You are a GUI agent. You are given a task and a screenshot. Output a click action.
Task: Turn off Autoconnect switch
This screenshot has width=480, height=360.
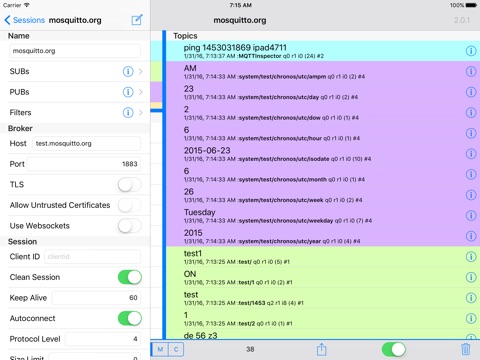pos(130,318)
